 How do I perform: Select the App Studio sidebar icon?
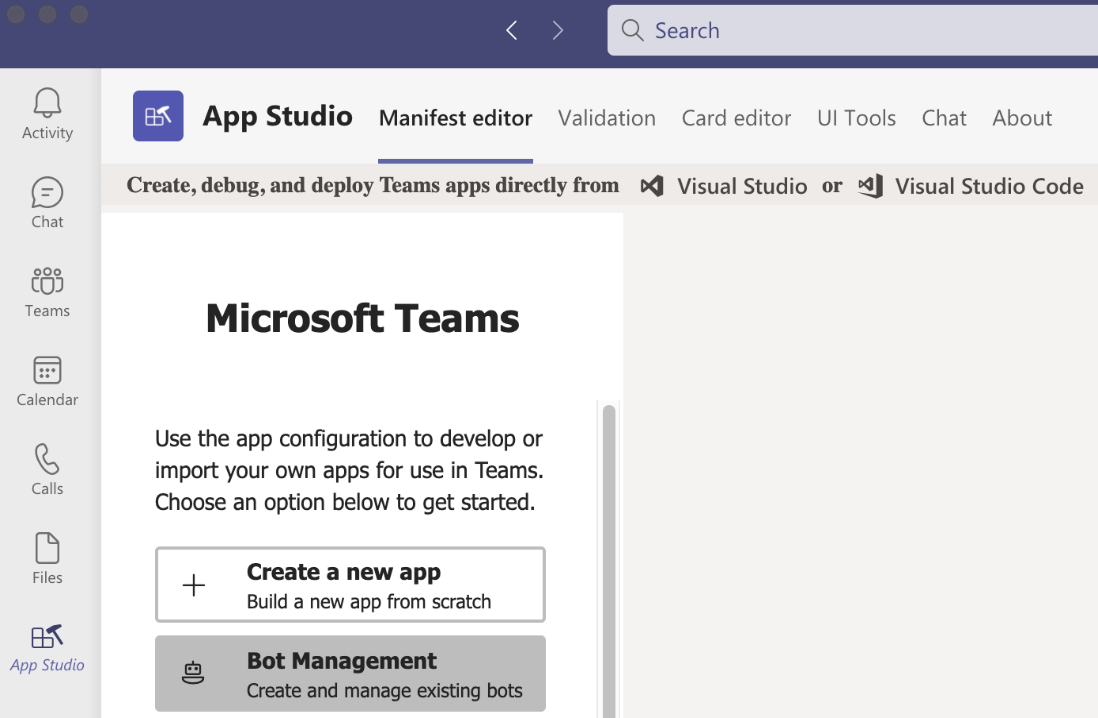47,637
